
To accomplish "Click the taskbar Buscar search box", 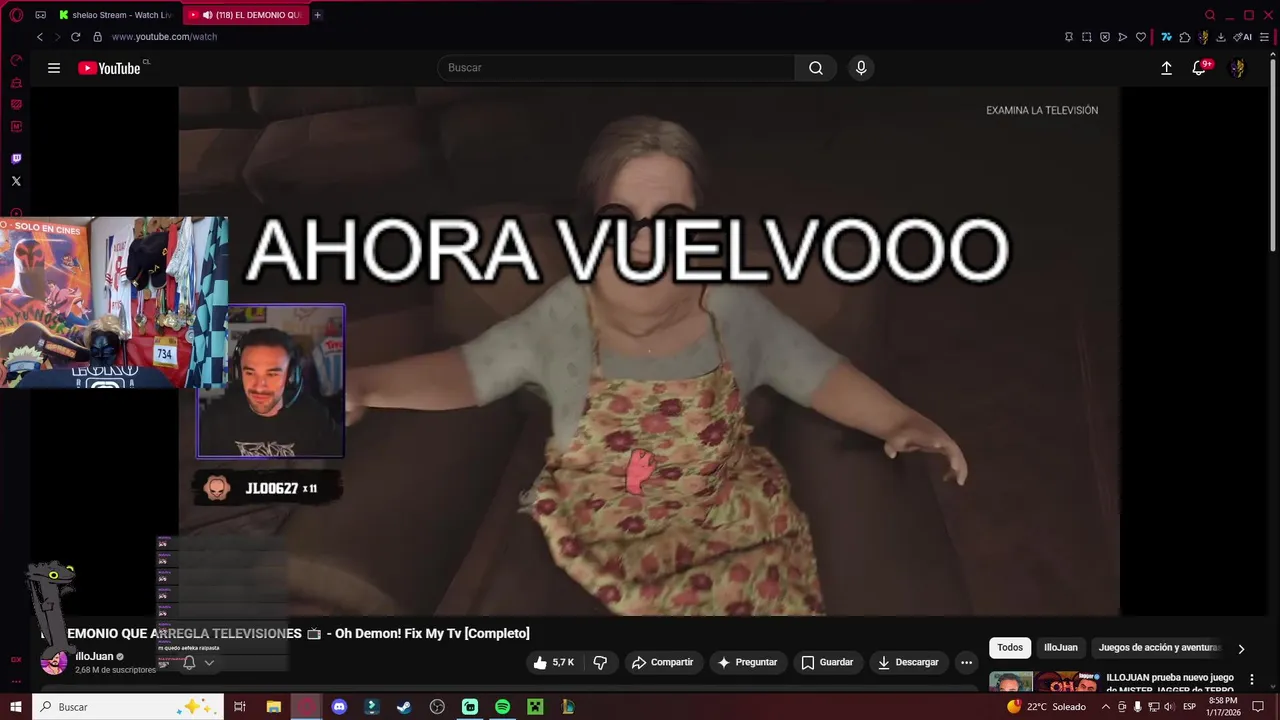I will (x=128, y=707).
